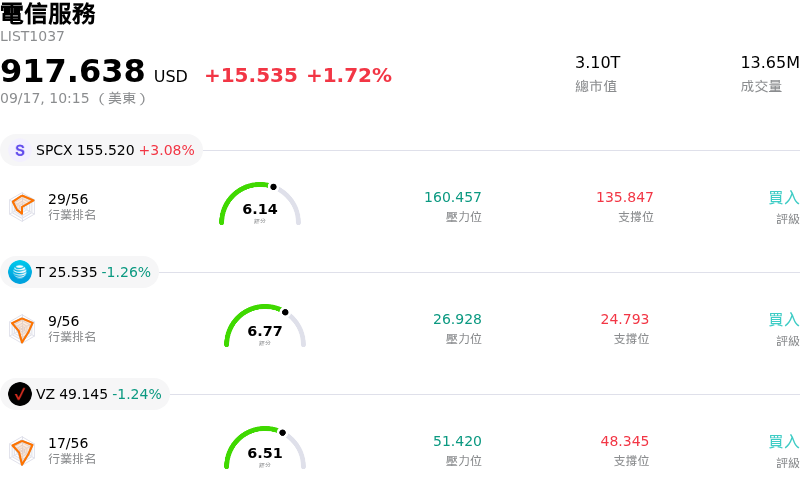Screen dimensions: 800x488
Task: Click the 6.77 score gauge for T
Action: 265,326
